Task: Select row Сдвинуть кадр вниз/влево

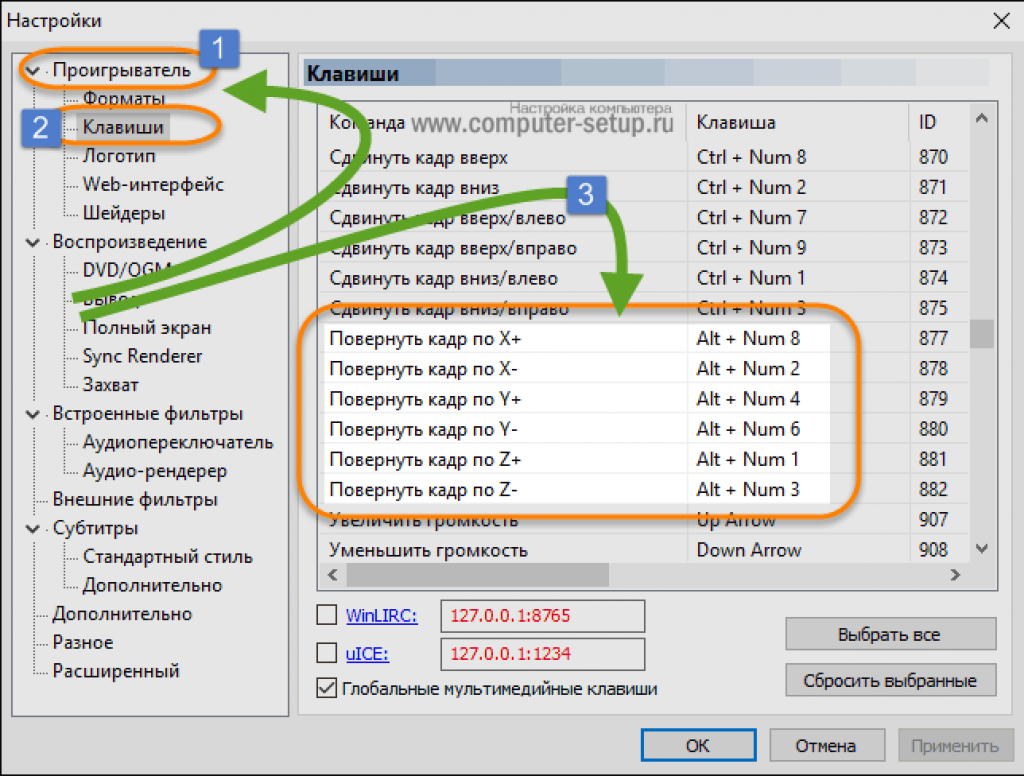Action: [643, 278]
